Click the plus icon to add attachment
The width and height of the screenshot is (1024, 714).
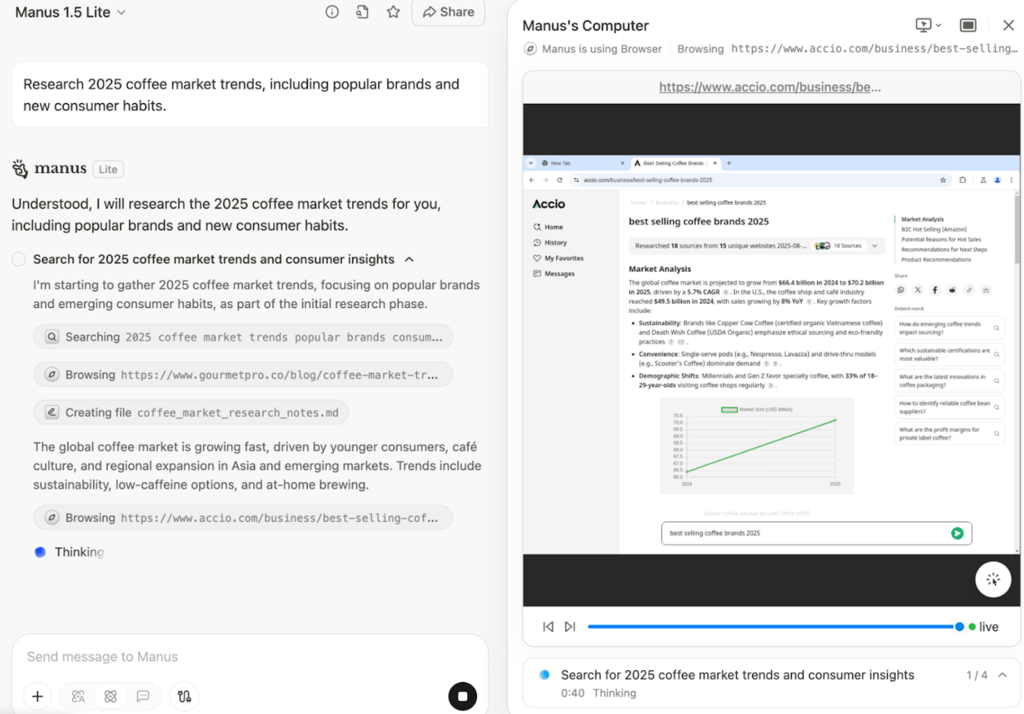pyautogui.click(x=37, y=696)
